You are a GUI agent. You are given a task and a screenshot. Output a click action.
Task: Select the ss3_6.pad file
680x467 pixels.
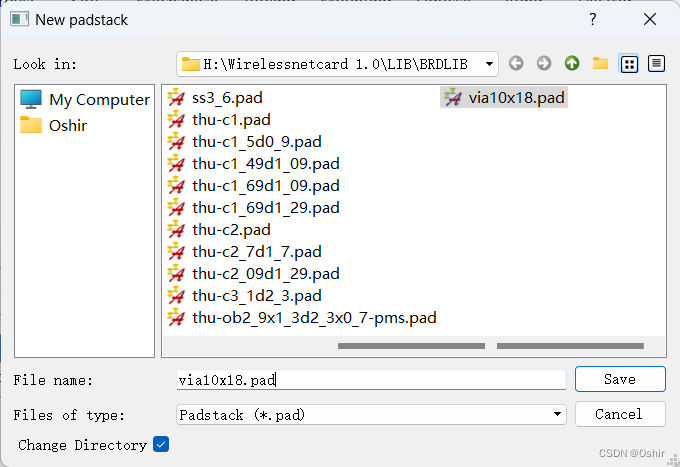pos(227,98)
